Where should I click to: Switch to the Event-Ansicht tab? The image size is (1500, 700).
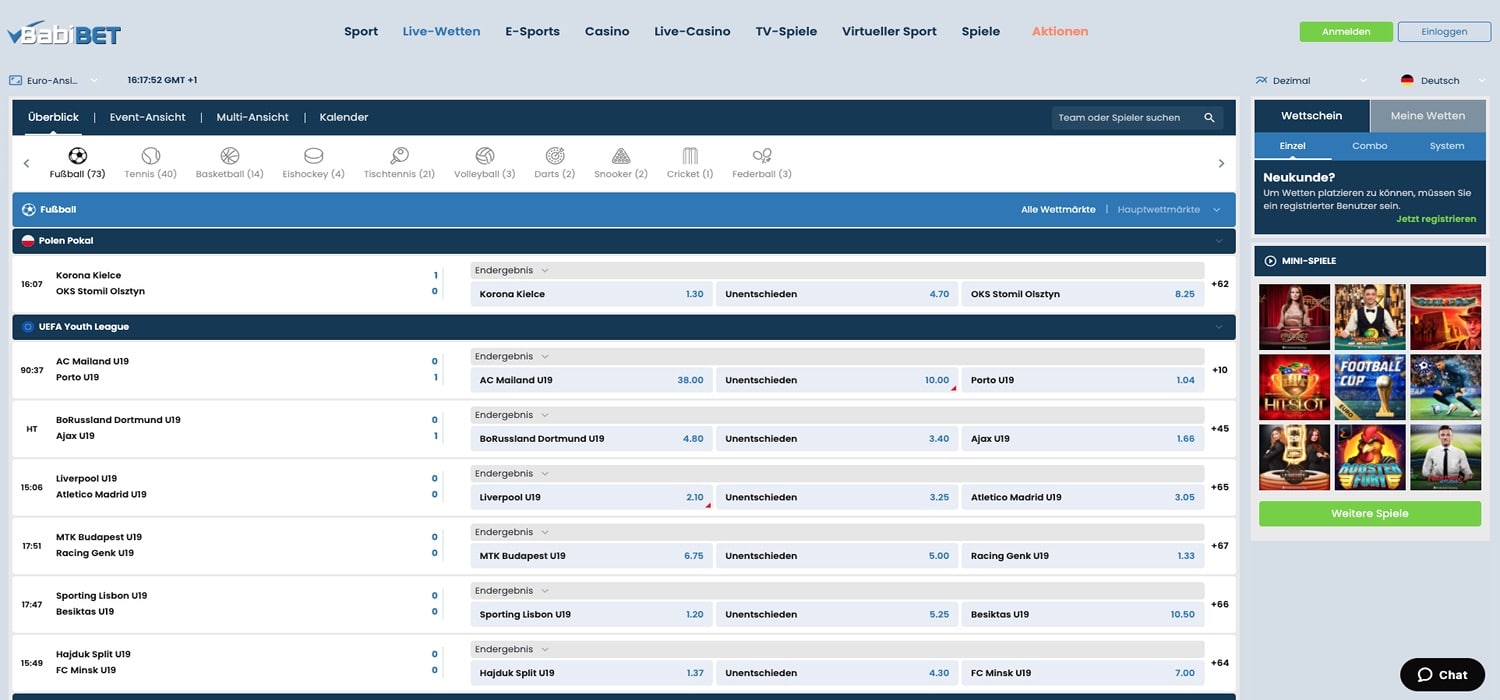148,117
